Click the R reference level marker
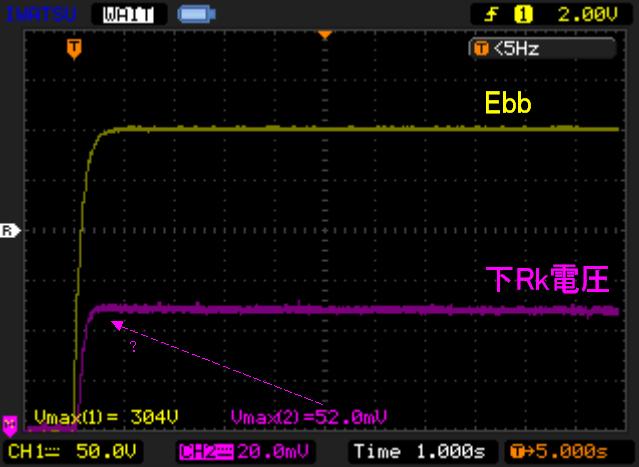Viewport: 639px width, 467px height. (10, 231)
